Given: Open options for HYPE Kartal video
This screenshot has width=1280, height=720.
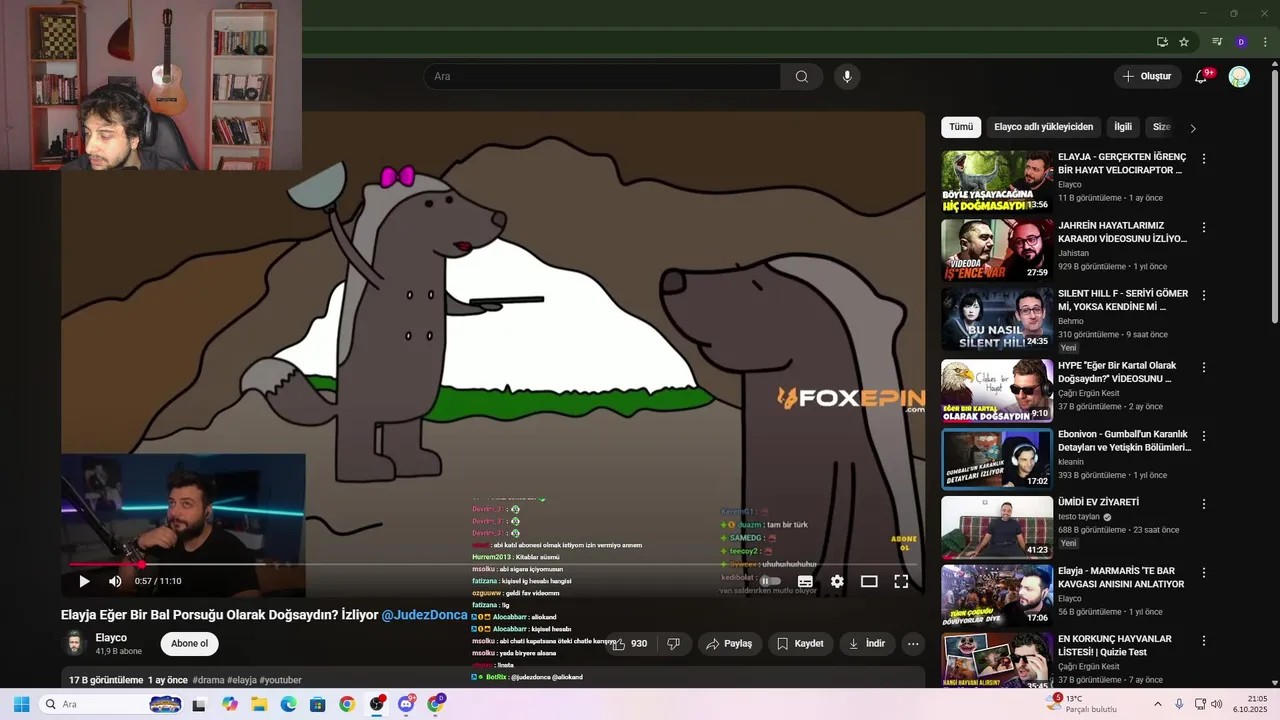Looking at the screenshot, I should pyautogui.click(x=1204, y=368).
